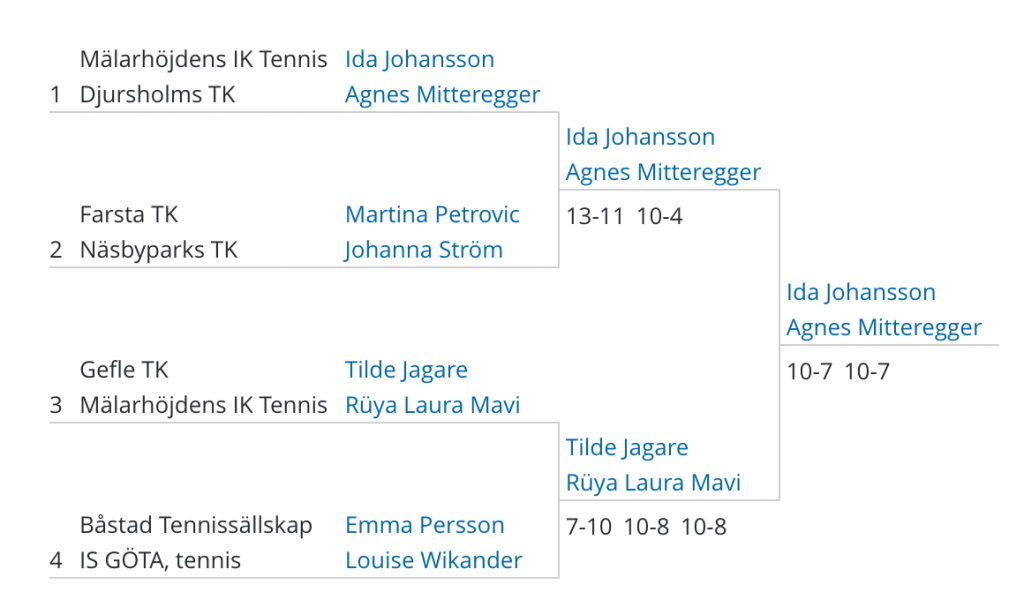
Task: Select Agnes Mitteregger in the semifinal column
Action: [x=663, y=172]
